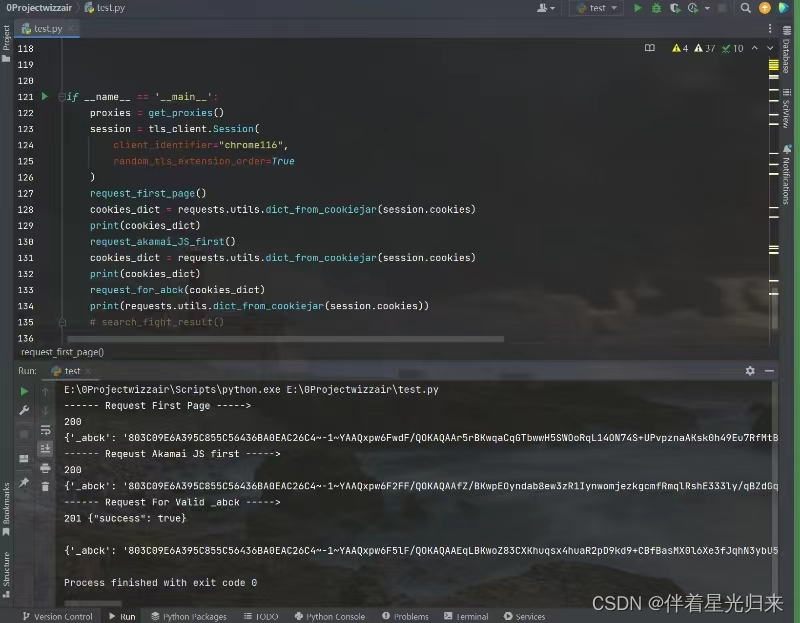Open run configuration wrench icon
The height and width of the screenshot is (623, 800).
[x=24, y=410]
